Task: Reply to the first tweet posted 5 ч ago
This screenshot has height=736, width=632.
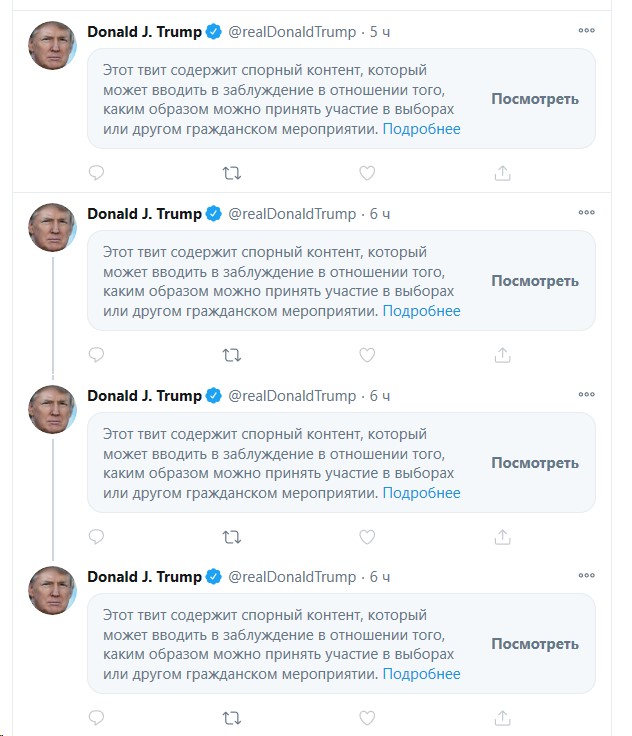Action: (x=96, y=173)
